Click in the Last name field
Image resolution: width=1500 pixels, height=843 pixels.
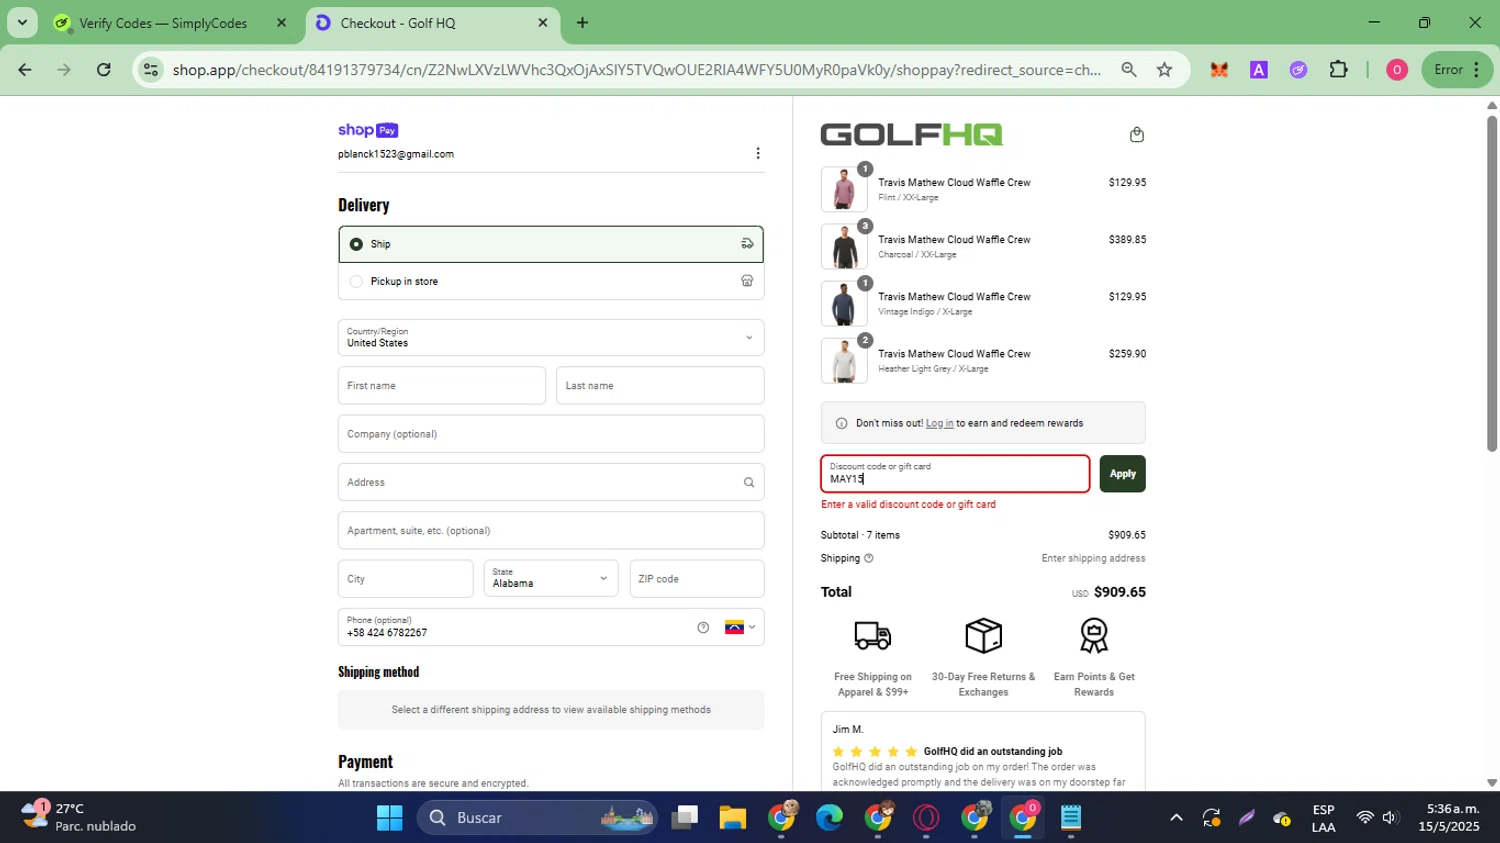coord(660,386)
